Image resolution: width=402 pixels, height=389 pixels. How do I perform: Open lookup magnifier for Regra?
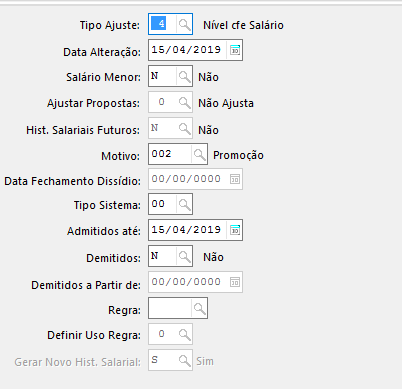tap(199, 308)
